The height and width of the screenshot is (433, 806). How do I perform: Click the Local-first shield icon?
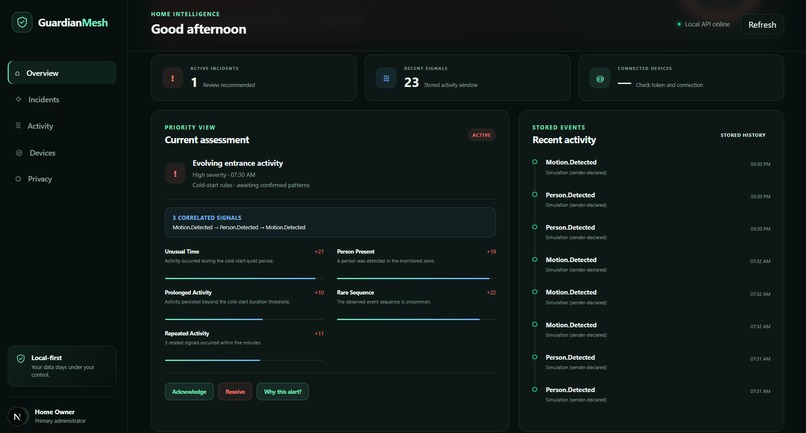tap(21, 358)
